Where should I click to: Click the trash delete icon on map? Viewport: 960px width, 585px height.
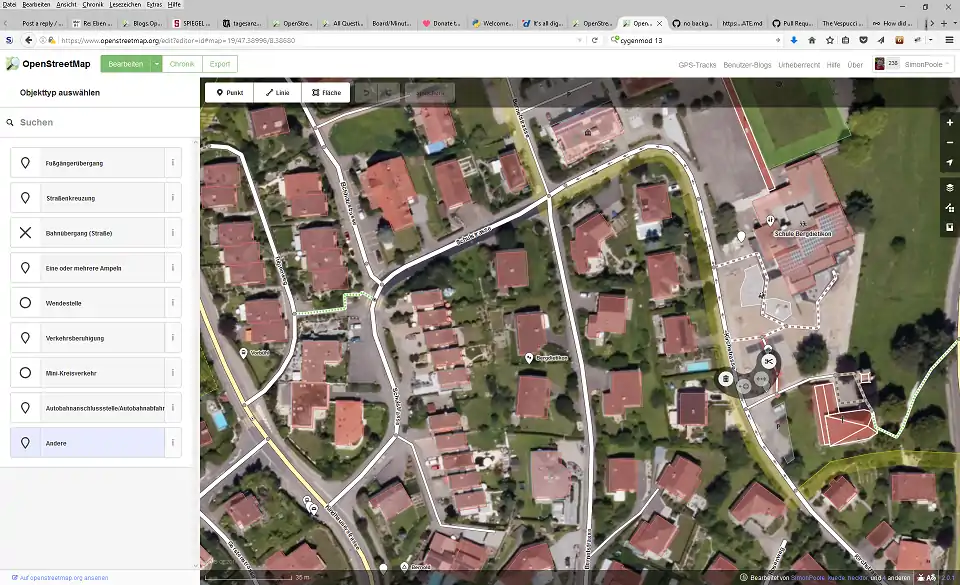[725, 379]
